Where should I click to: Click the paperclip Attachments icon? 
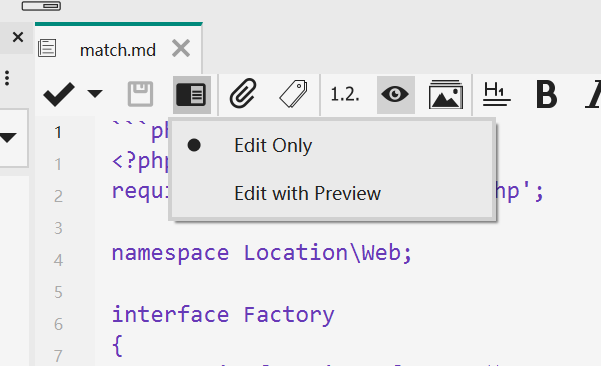[x=243, y=93]
